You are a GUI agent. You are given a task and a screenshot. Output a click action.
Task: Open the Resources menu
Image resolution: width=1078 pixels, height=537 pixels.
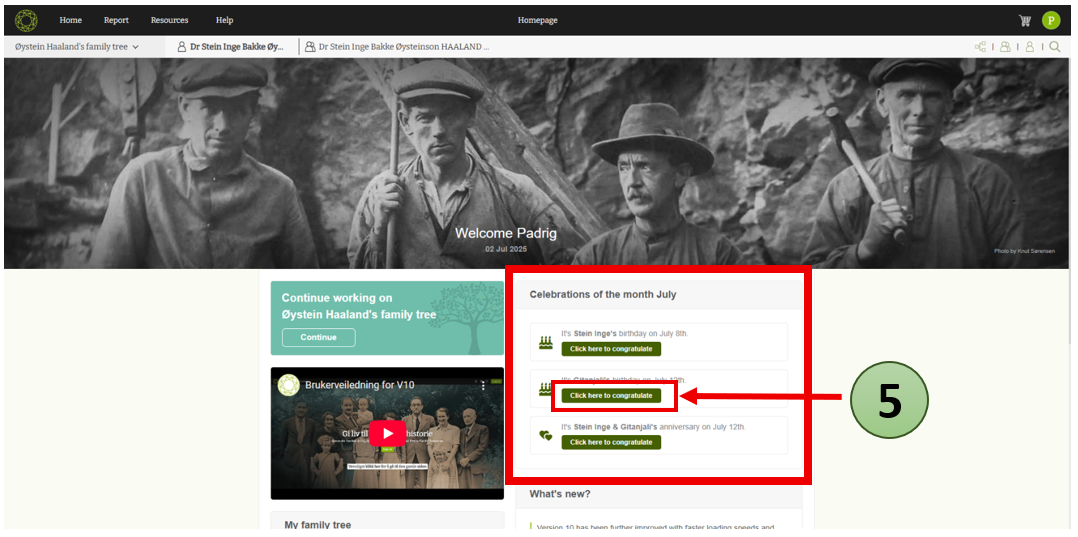pos(169,20)
